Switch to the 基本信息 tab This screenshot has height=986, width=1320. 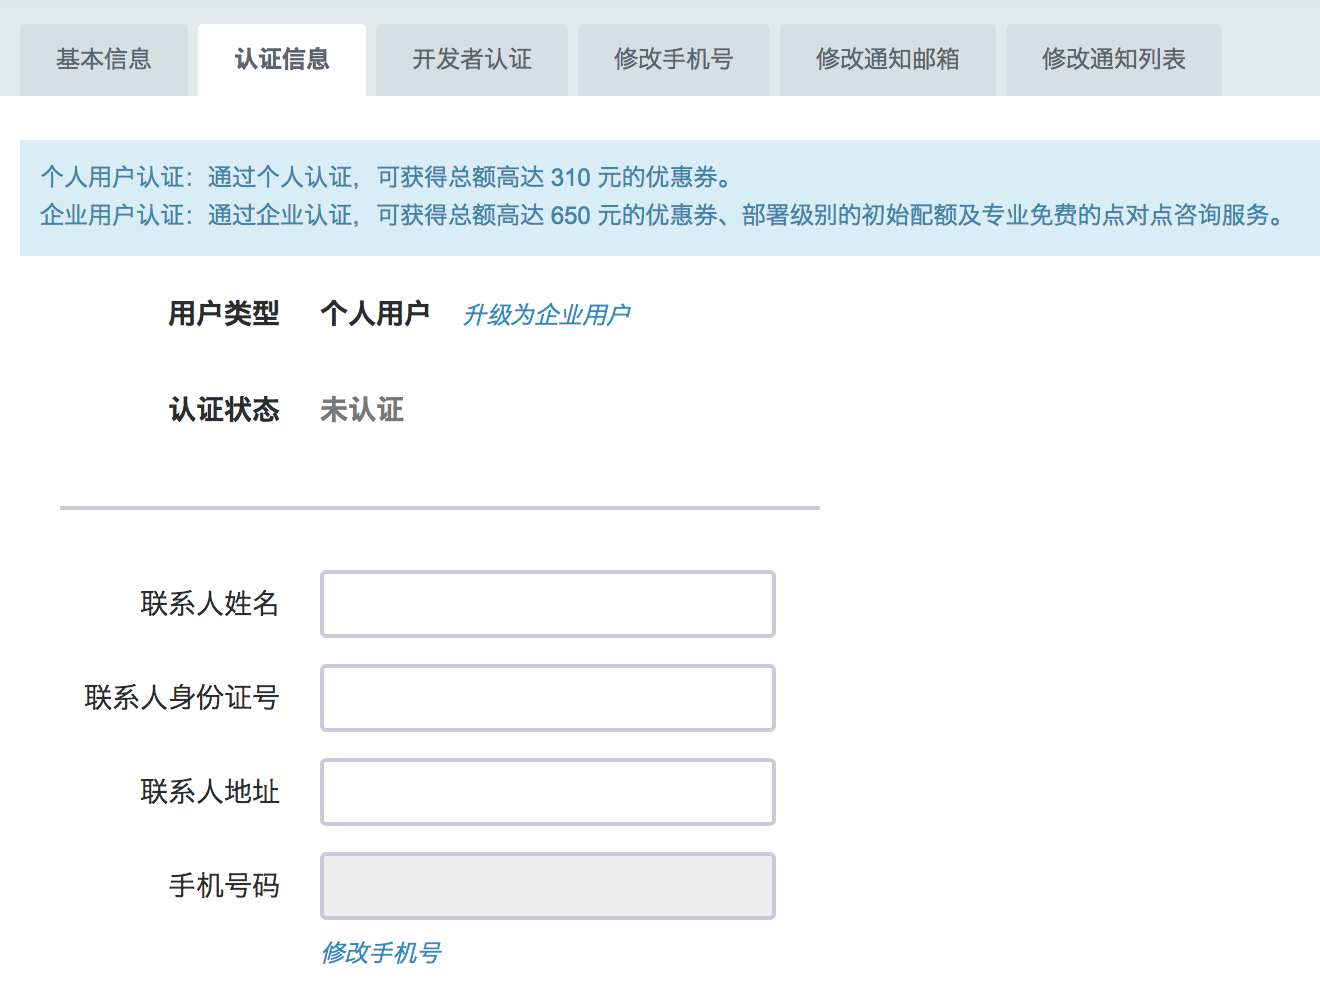coord(104,60)
